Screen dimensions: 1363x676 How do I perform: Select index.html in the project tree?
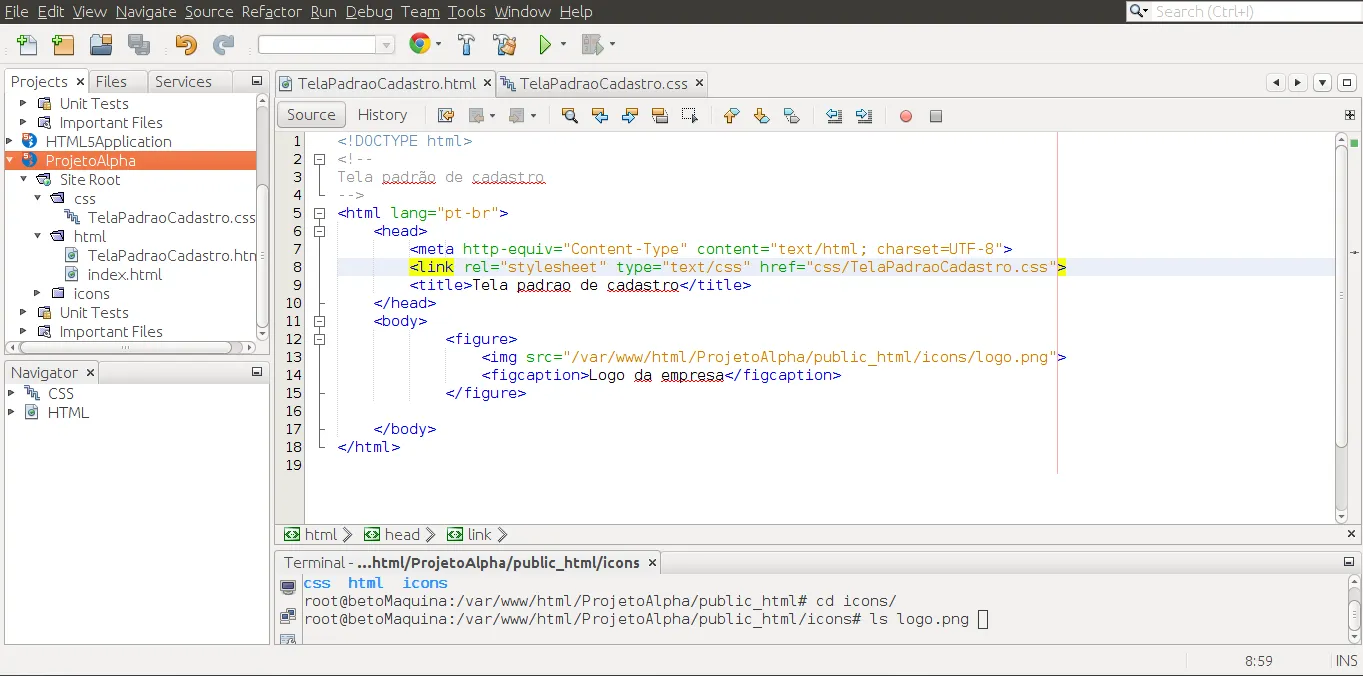tap(124, 274)
